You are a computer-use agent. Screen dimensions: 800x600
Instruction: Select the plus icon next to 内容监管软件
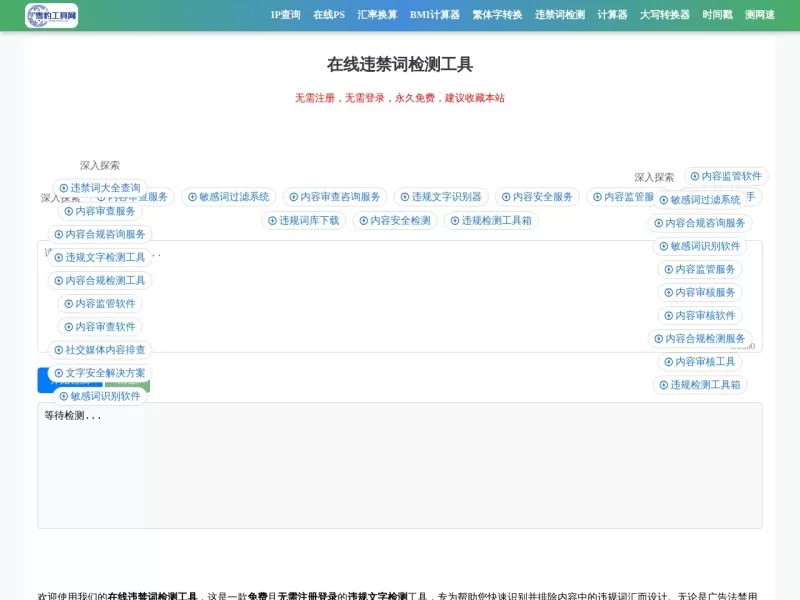(695, 176)
